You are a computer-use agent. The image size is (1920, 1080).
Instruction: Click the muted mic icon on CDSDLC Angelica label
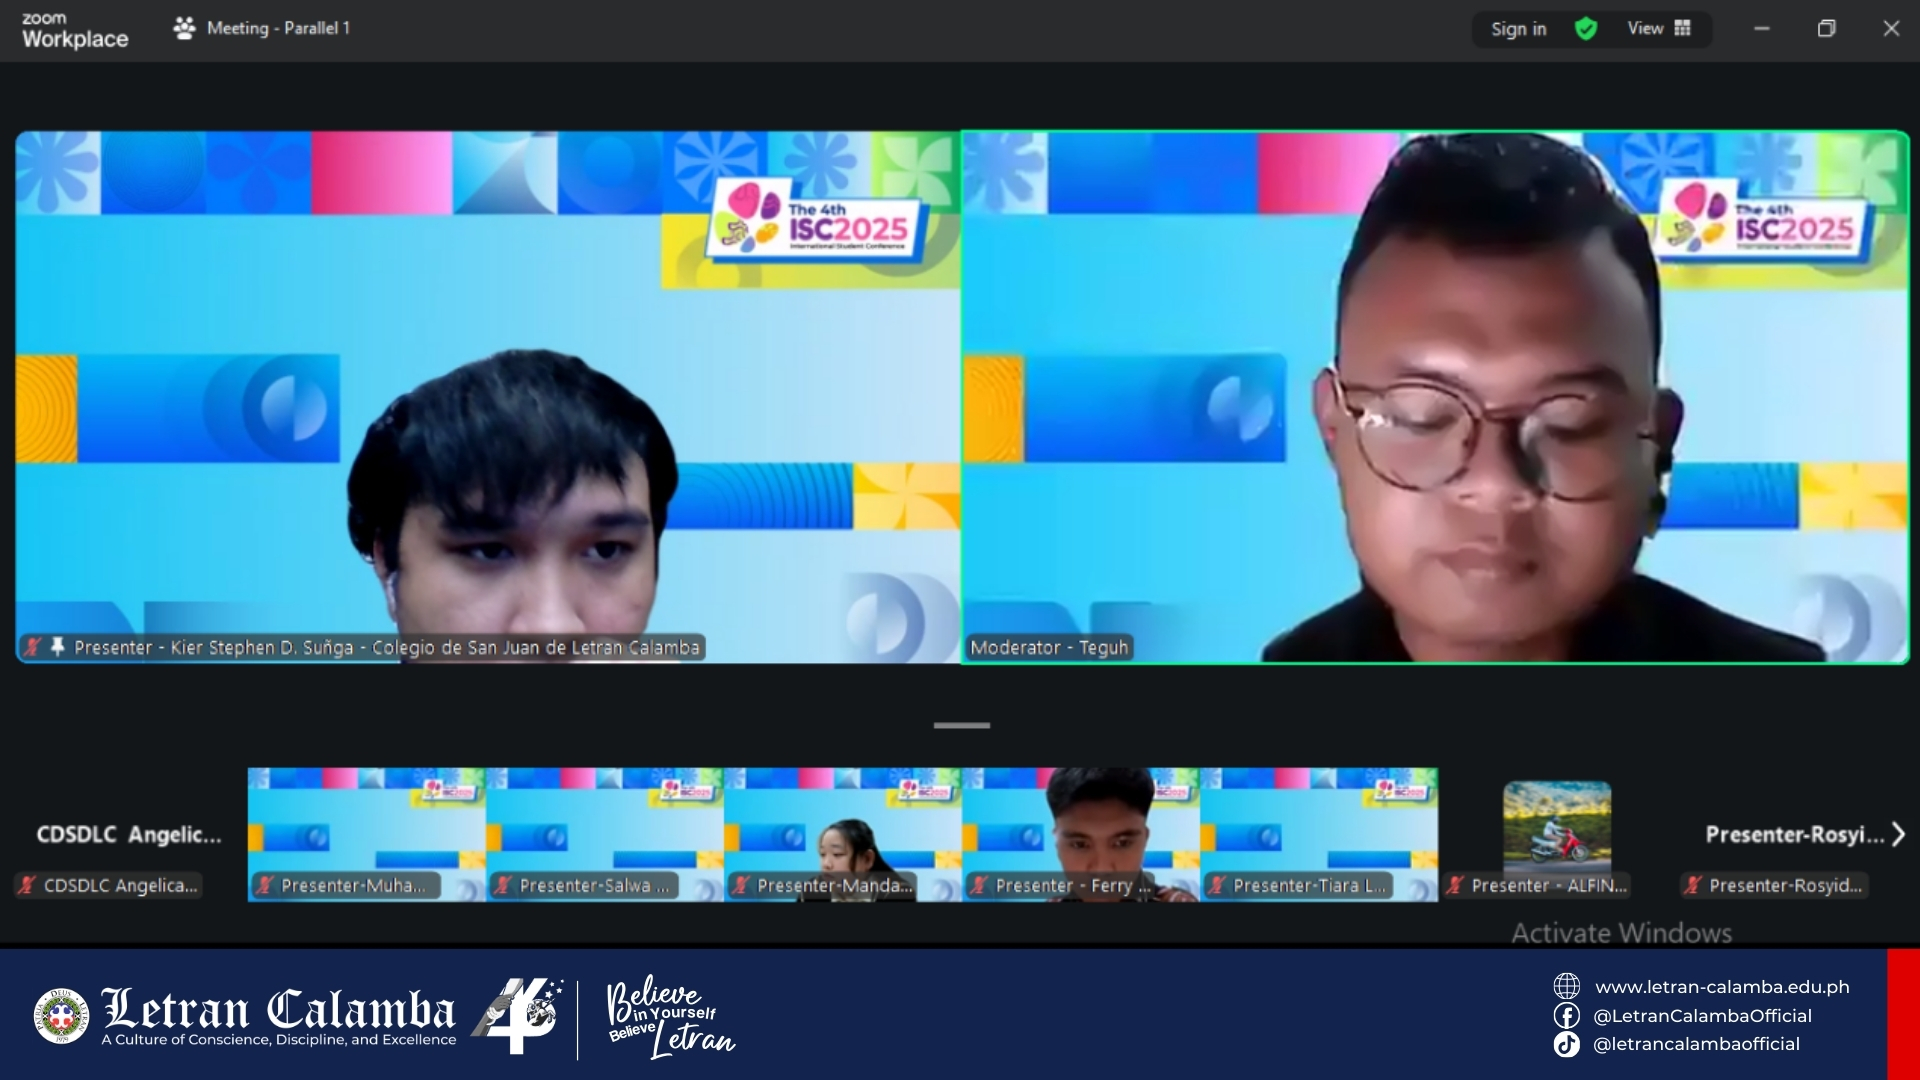tap(28, 885)
